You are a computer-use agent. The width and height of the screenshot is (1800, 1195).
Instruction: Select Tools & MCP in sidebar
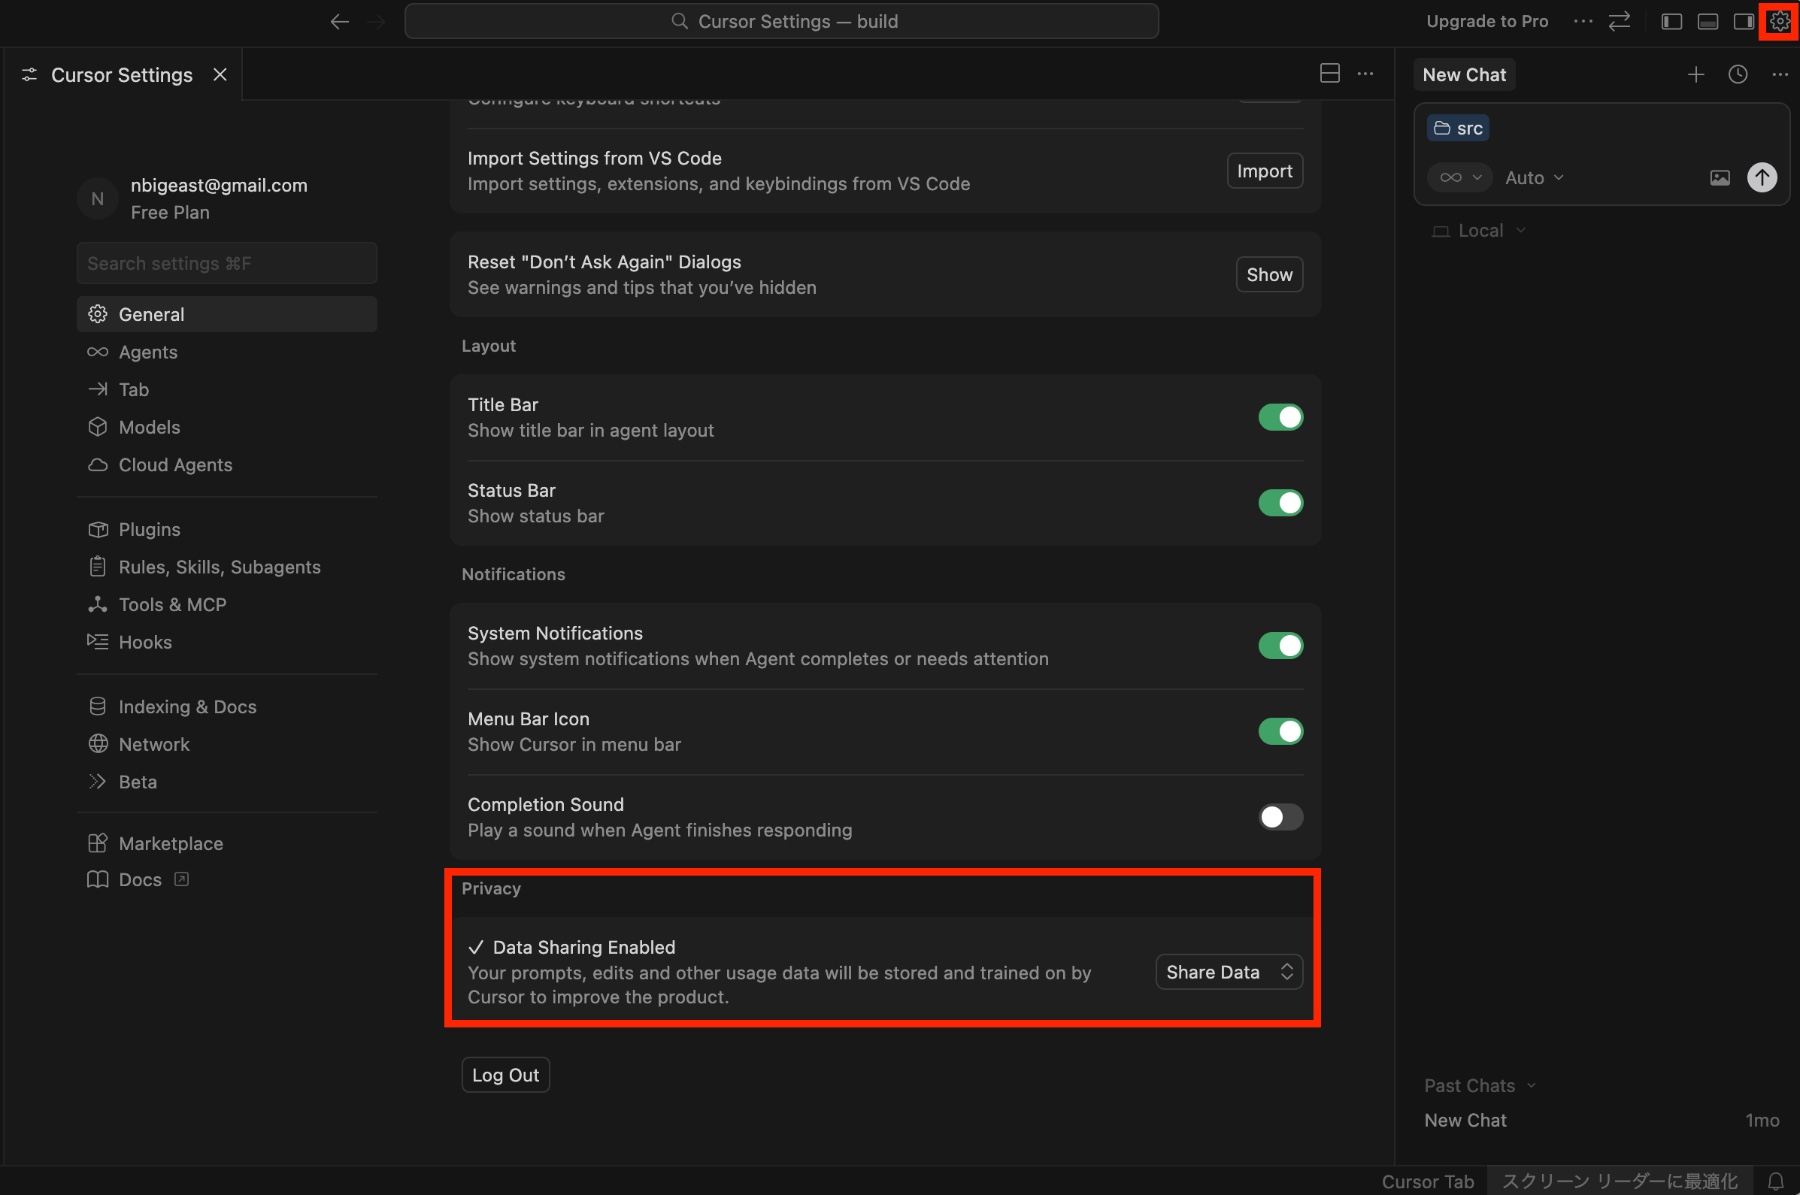point(172,604)
